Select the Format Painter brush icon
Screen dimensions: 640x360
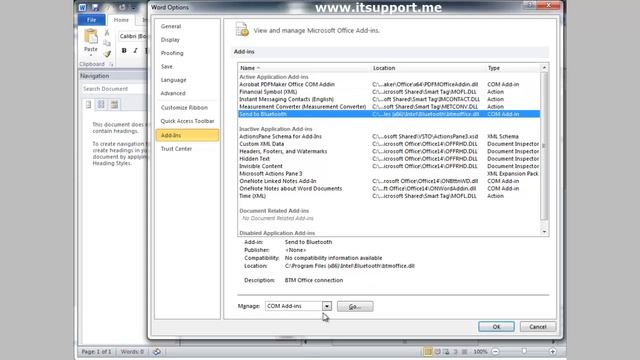tap(107, 53)
